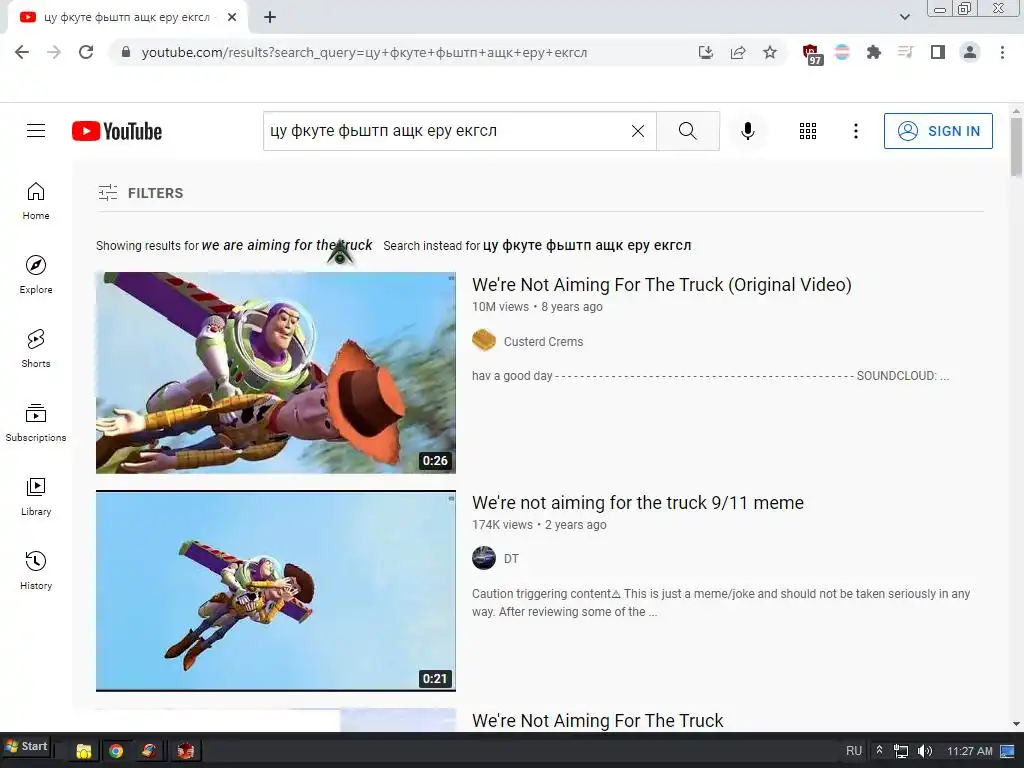The height and width of the screenshot is (768, 1024).
Task: Reload the page
Action: tap(86, 52)
